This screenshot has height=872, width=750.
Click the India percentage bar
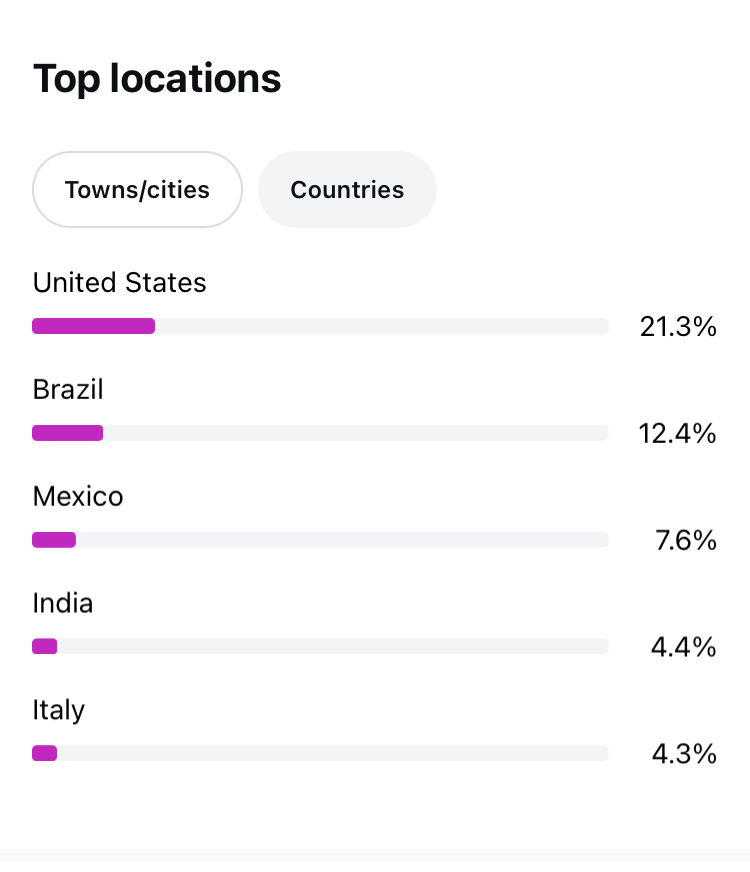pyautogui.click(x=320, y=647)
